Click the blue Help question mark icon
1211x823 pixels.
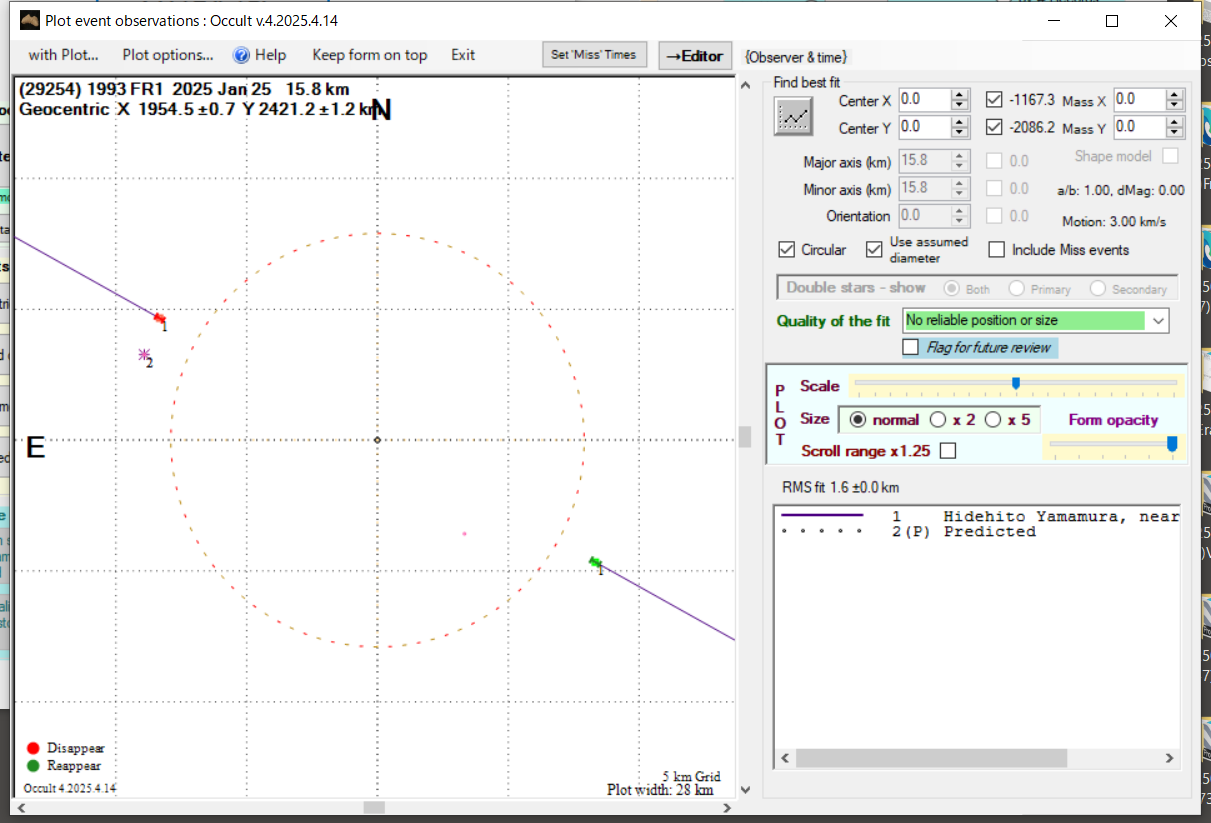point(241,55)
